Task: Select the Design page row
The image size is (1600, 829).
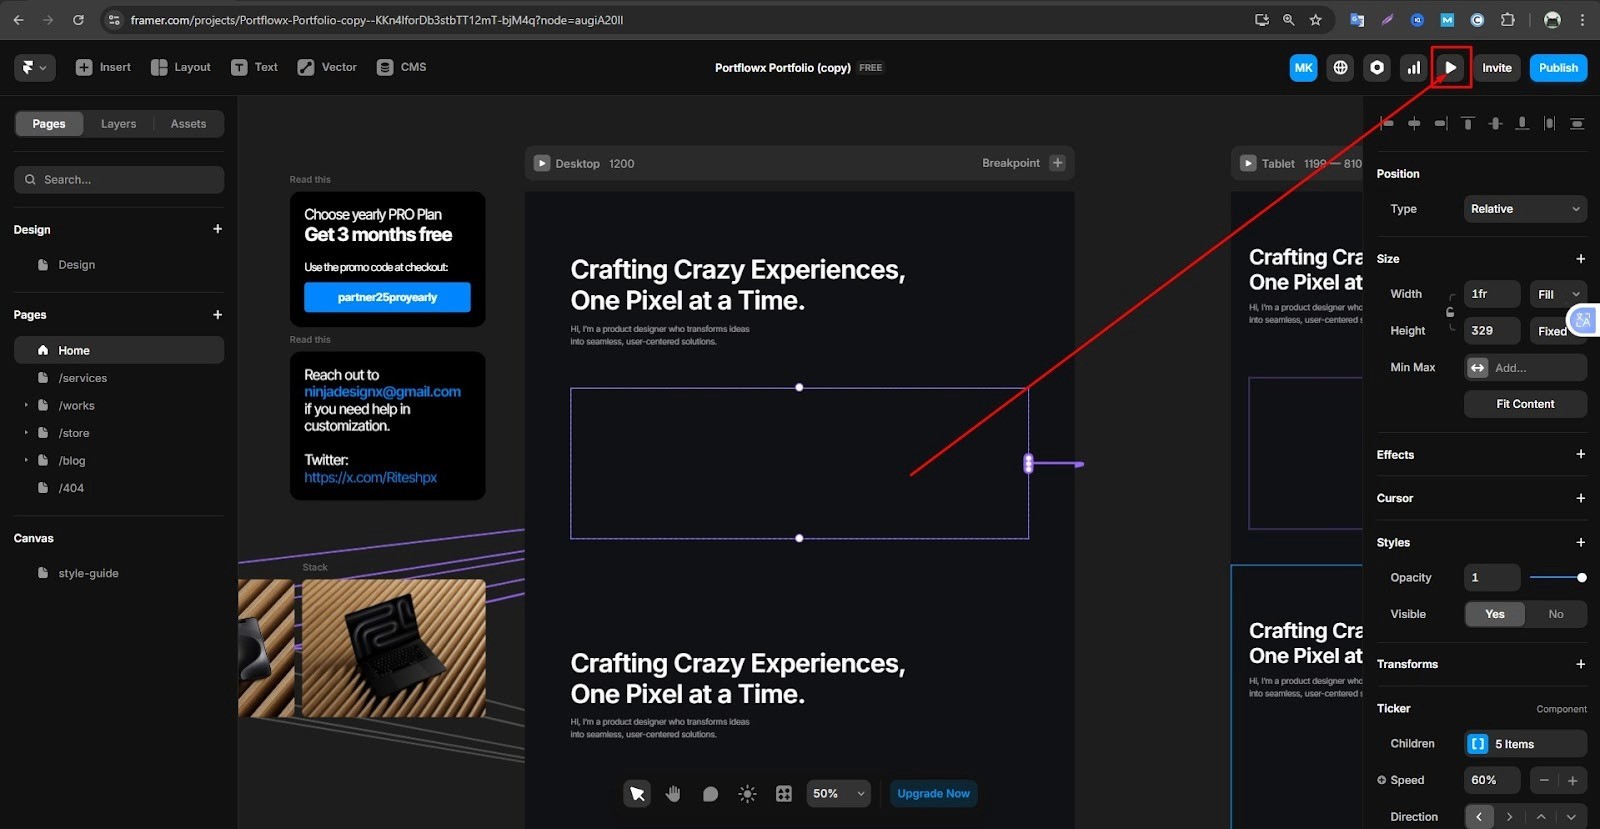Action: [119, 265]
